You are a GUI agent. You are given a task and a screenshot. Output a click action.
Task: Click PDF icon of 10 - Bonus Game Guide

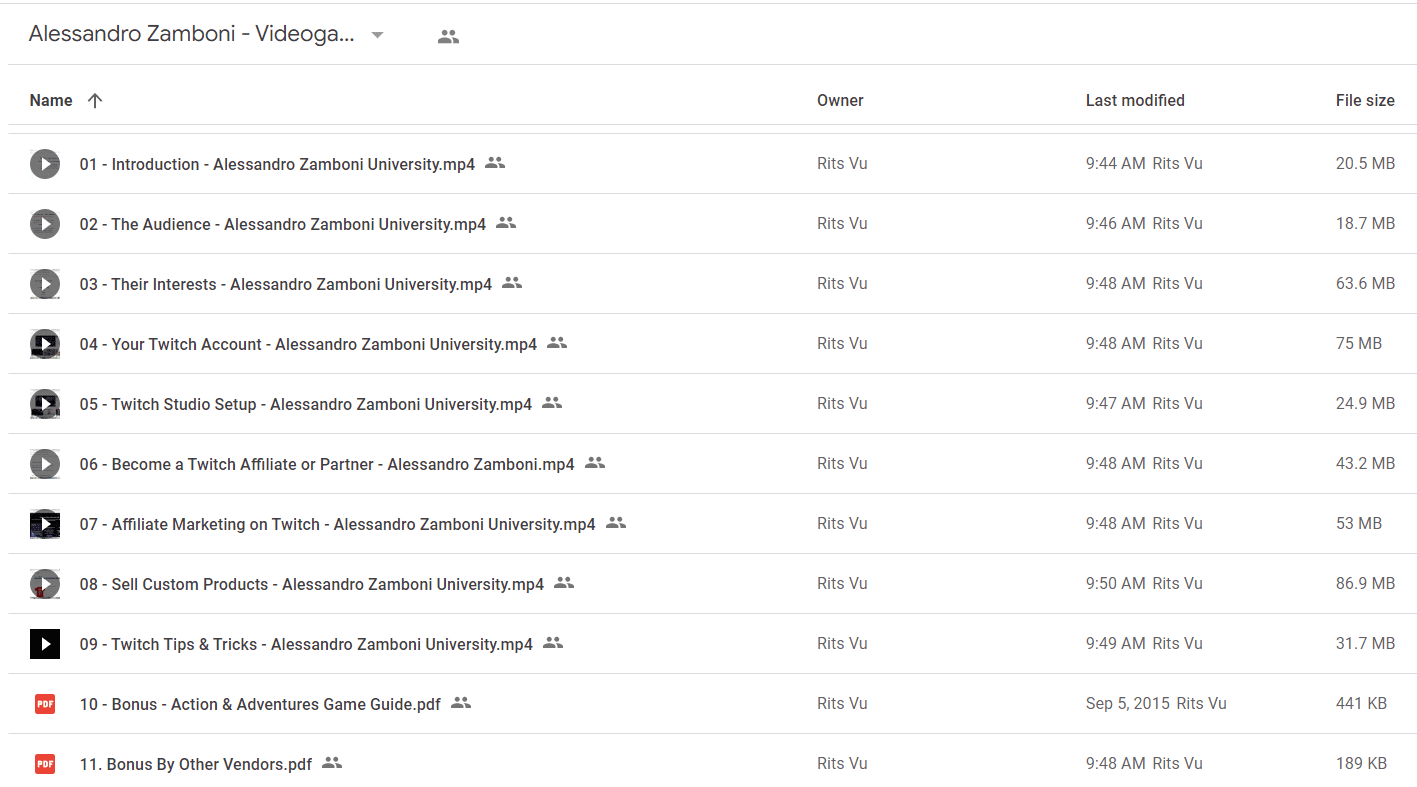pos(45,704)
